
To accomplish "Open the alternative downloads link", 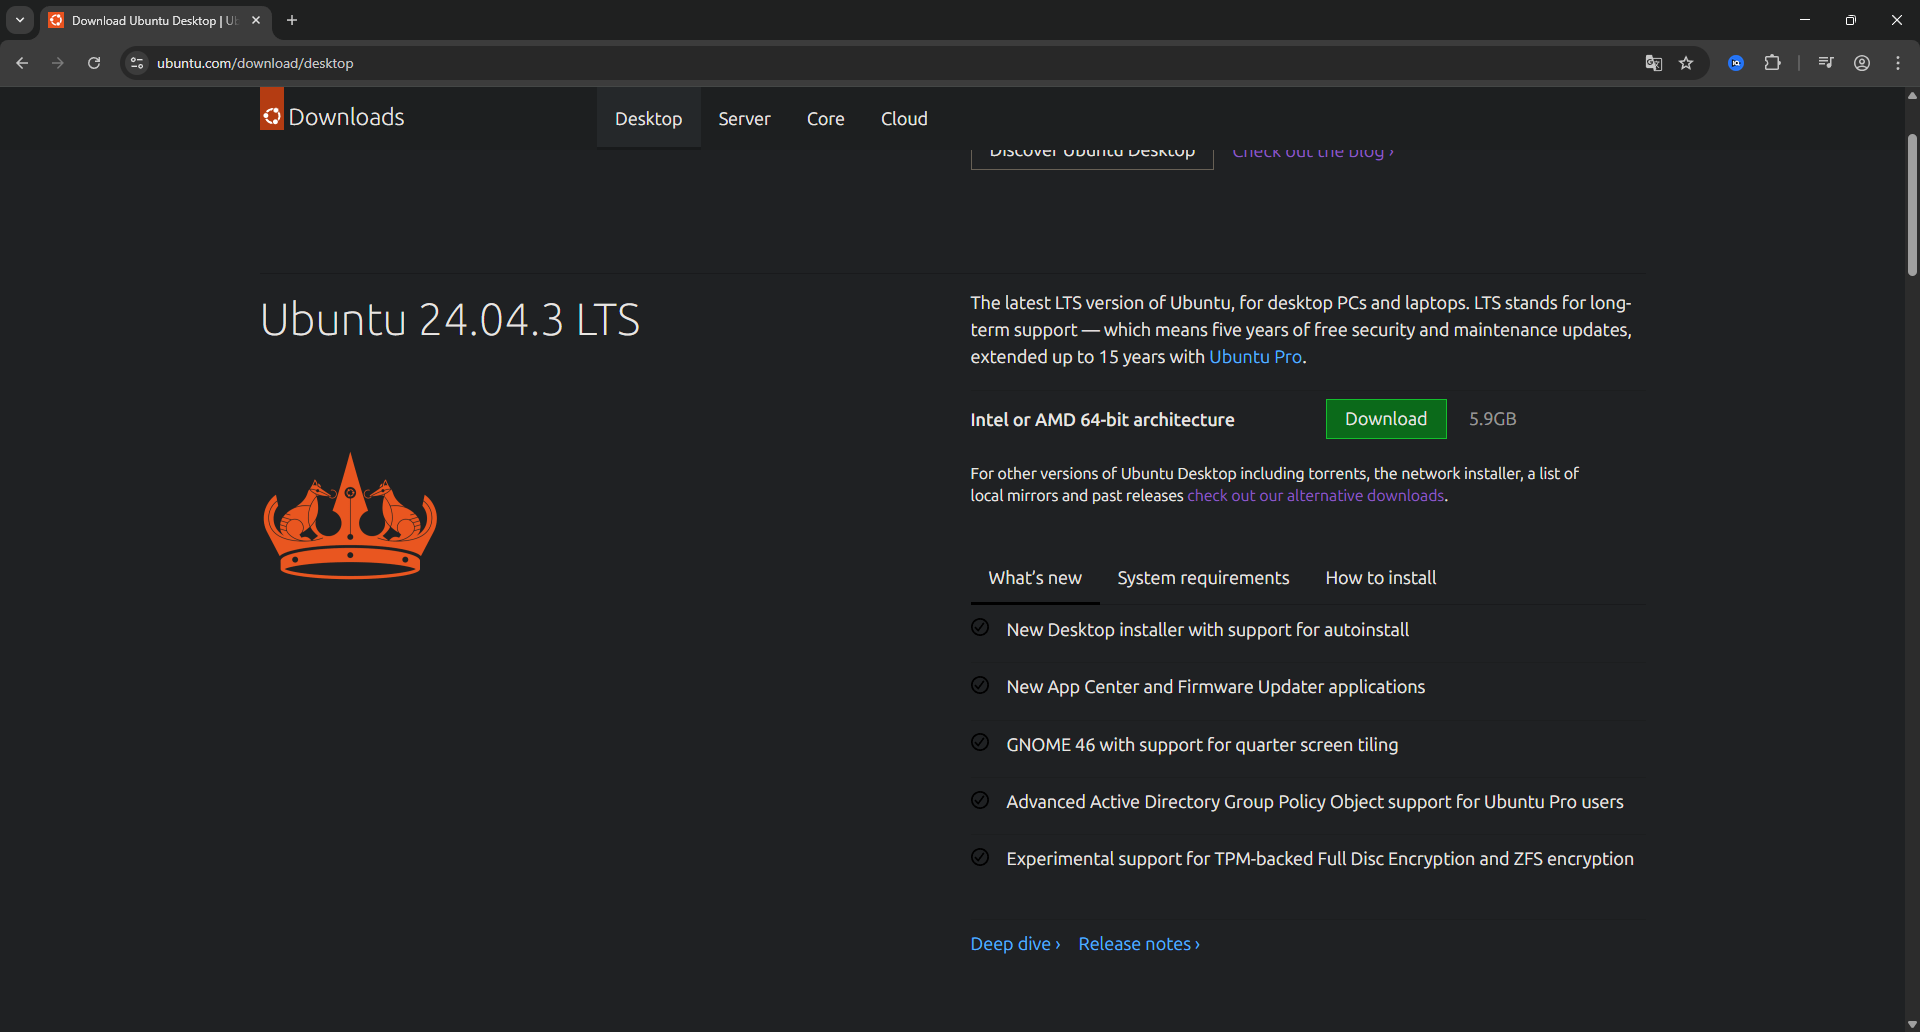I will (x=1315, y=495).
